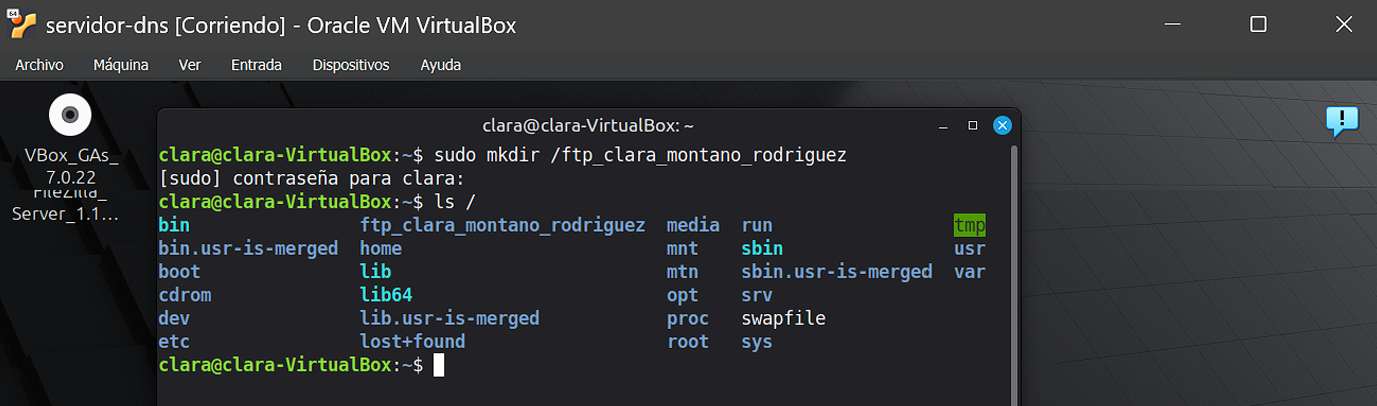Close the clara@clara-VirtualBox terminal window
1377x406 pixels.
tap(1002, 126)
